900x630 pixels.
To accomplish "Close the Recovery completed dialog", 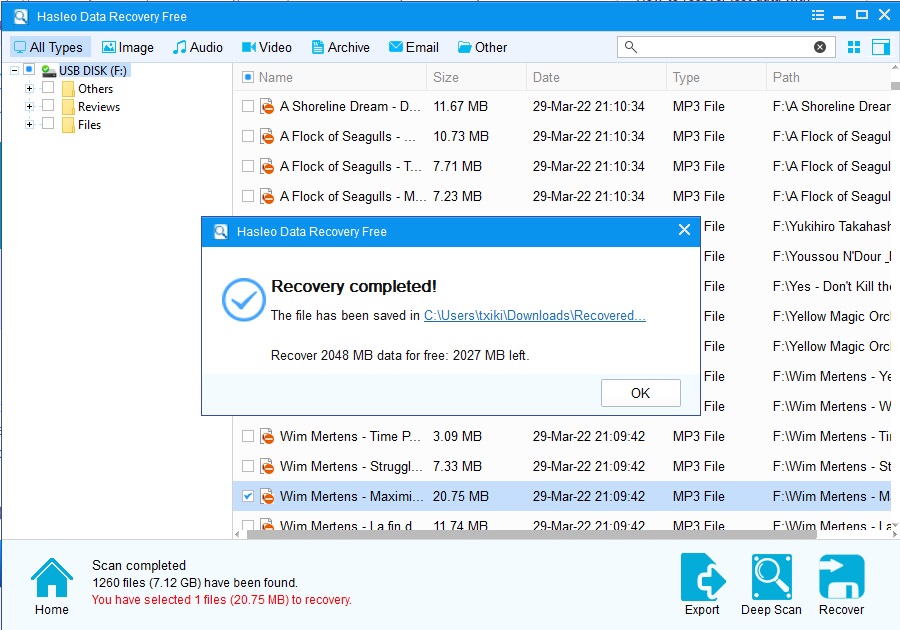I will coord(684,230).
